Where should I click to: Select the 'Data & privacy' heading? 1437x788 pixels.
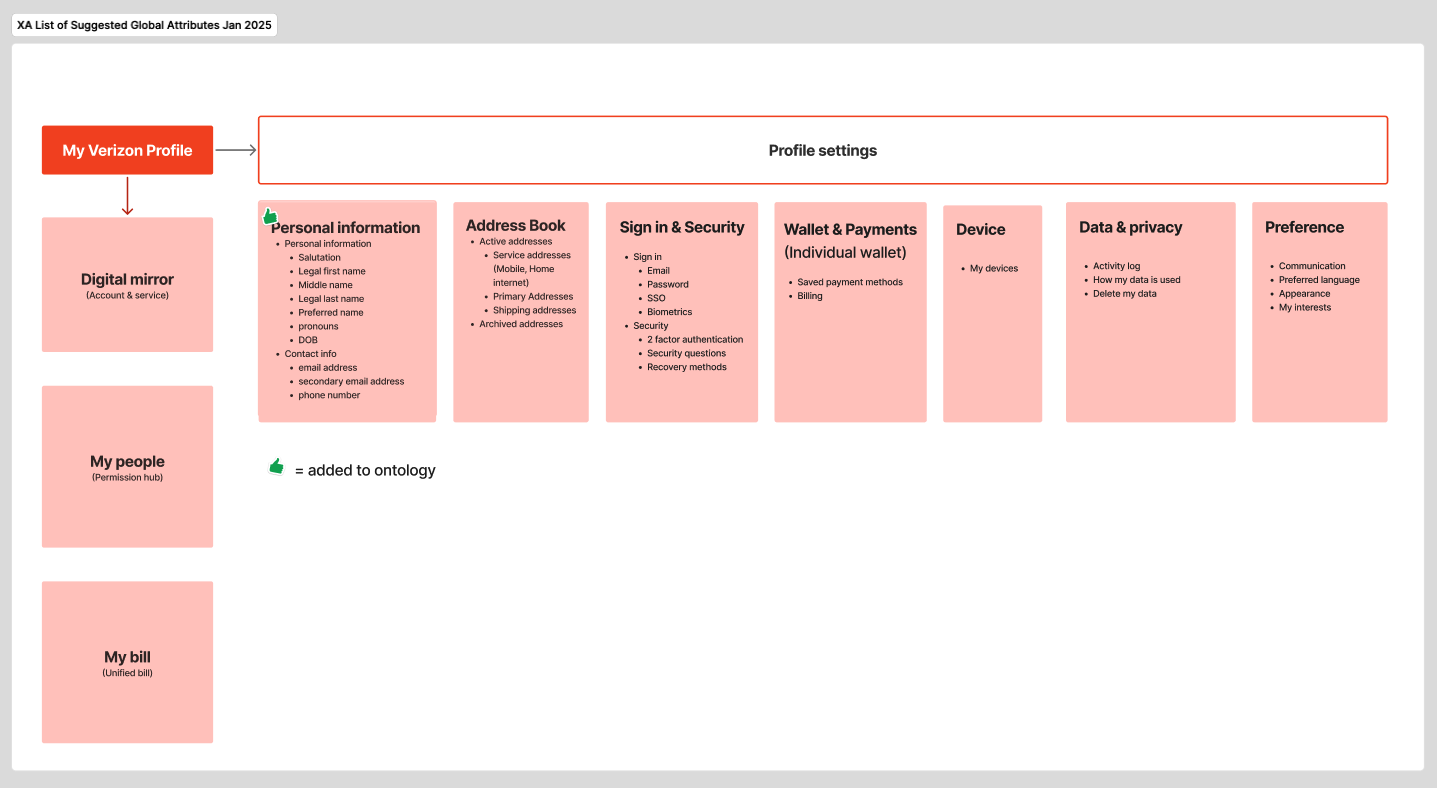click(x=1131, y=228)
